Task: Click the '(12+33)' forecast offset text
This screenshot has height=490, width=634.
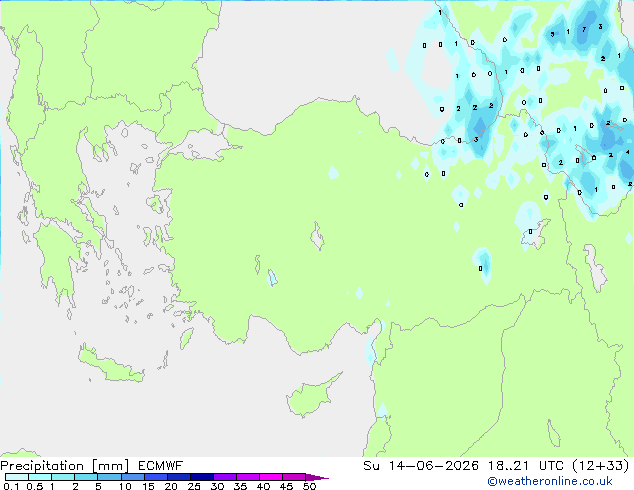Action: pyautogui.click(x=601, y=466)
